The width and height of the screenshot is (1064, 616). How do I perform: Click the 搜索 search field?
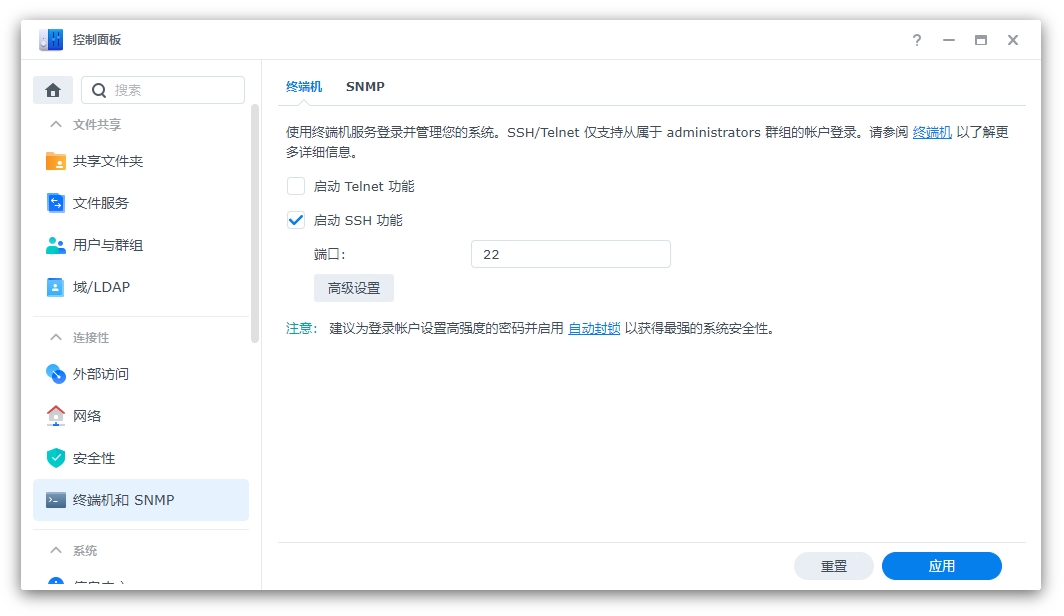163,90
